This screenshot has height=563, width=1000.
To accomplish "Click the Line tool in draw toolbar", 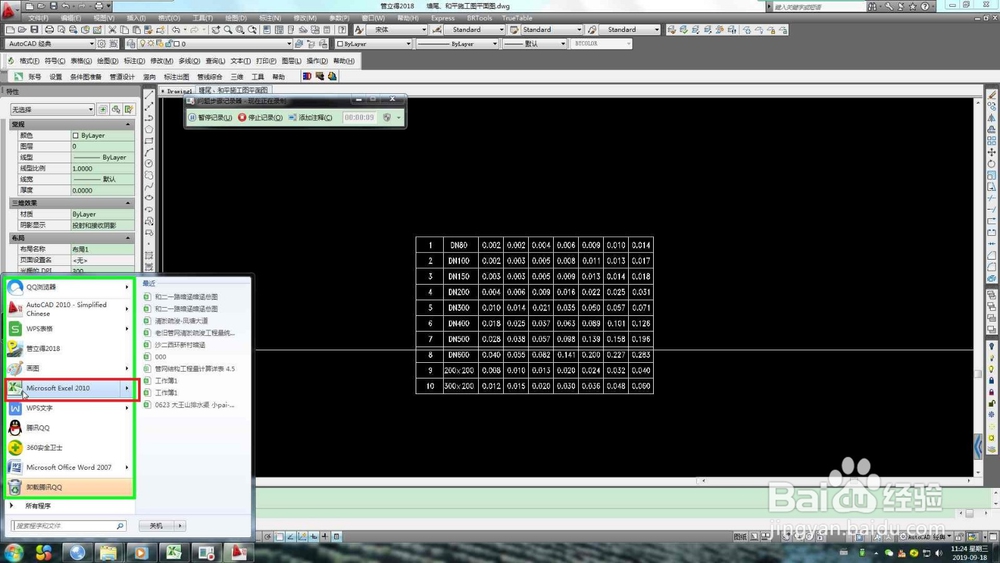I will pyautogui.click(x=149, y=95).
